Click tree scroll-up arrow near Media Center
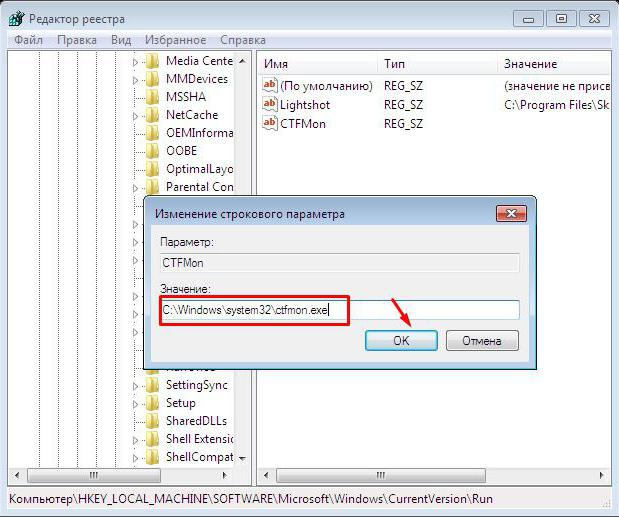619x517 pixels. point(242,61)
